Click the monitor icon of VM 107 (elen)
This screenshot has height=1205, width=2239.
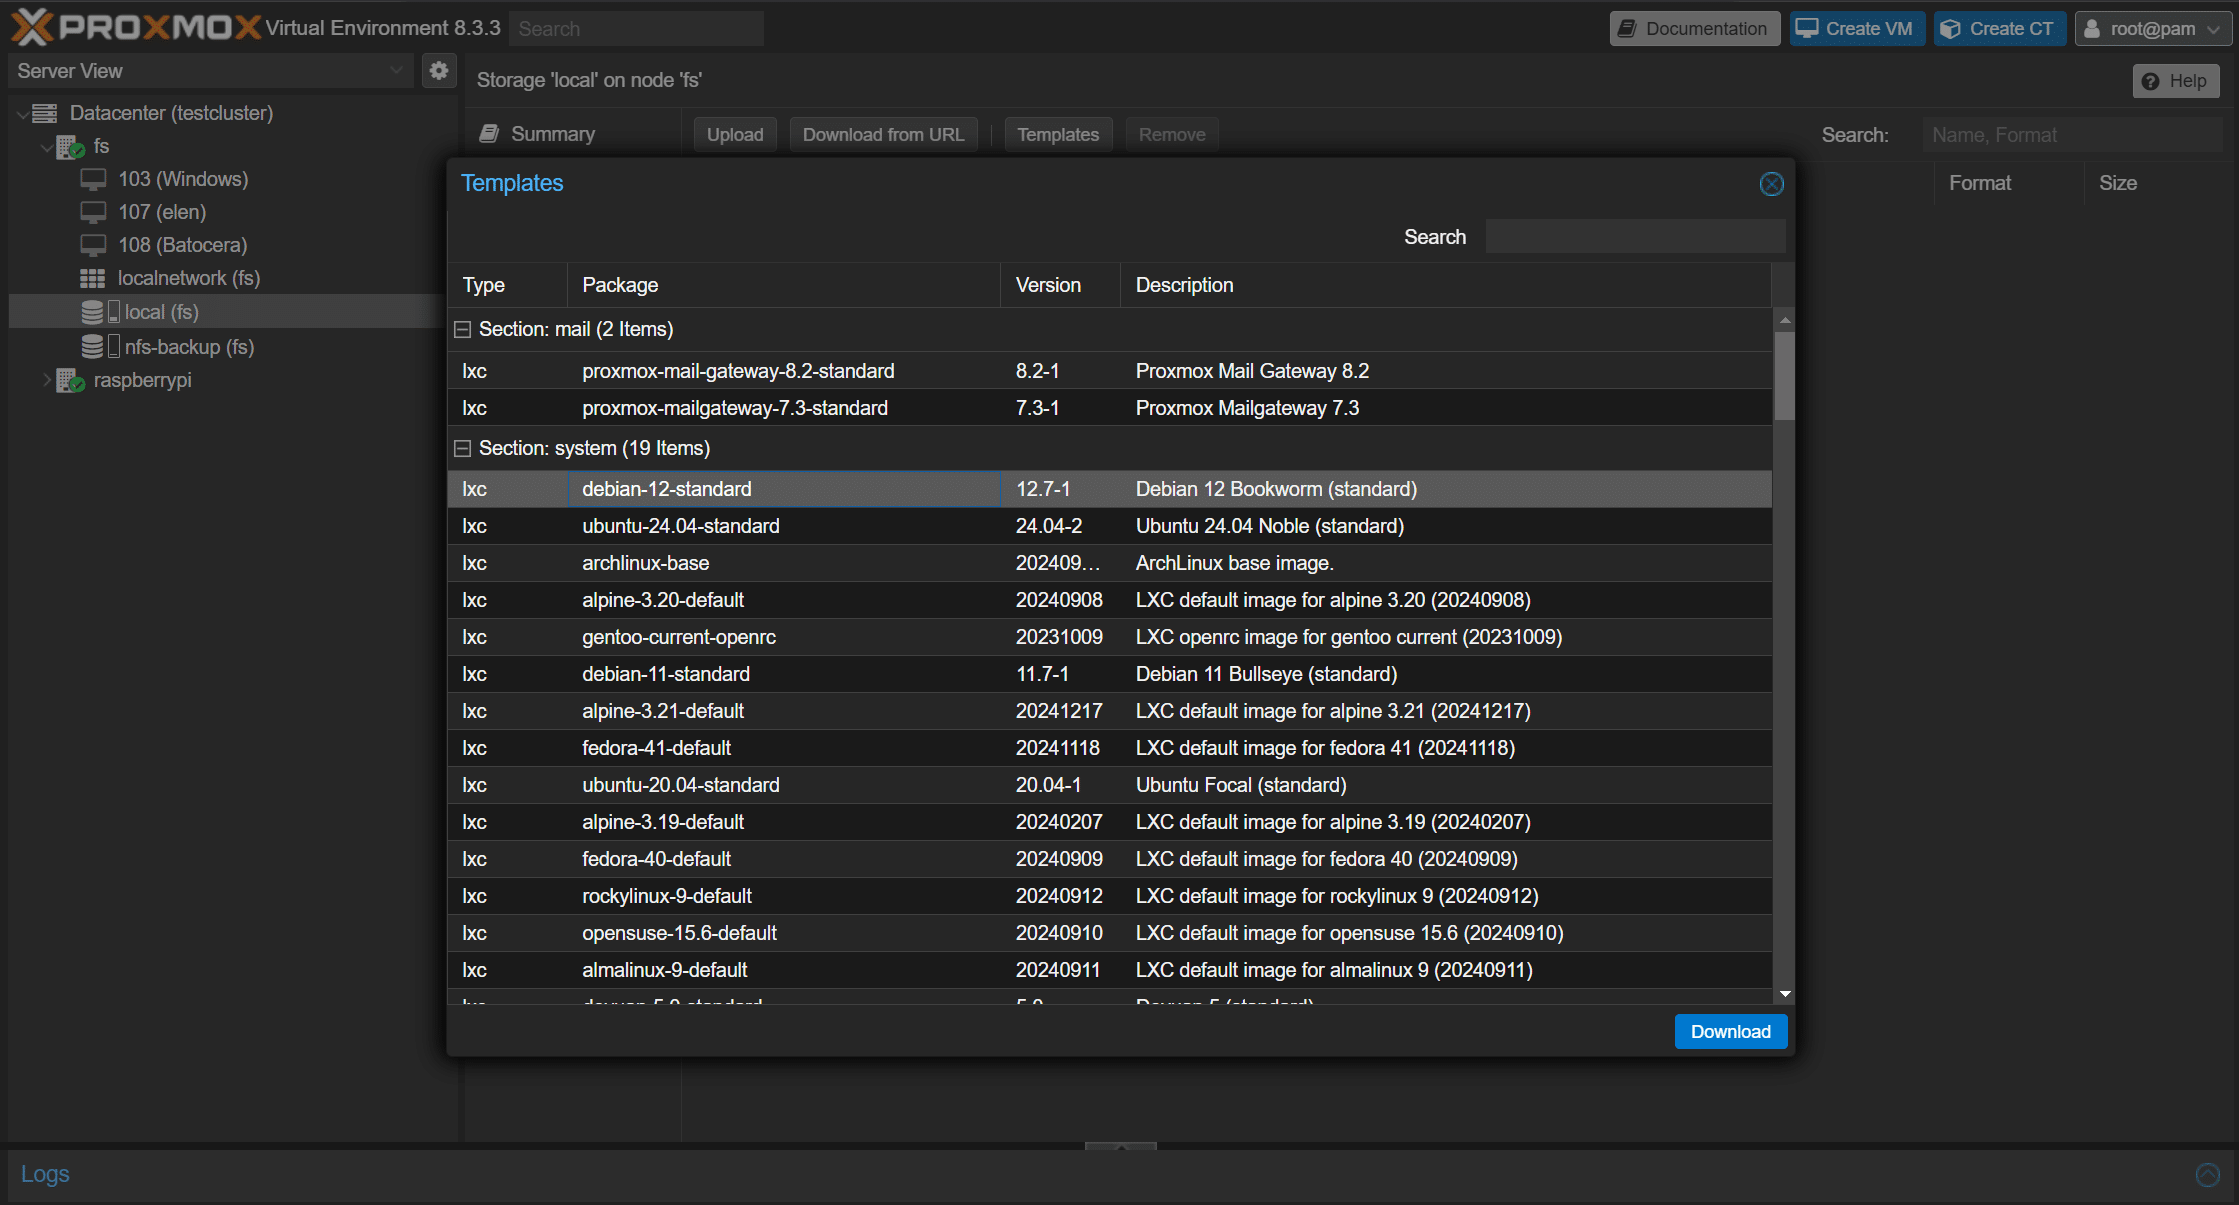93,213
